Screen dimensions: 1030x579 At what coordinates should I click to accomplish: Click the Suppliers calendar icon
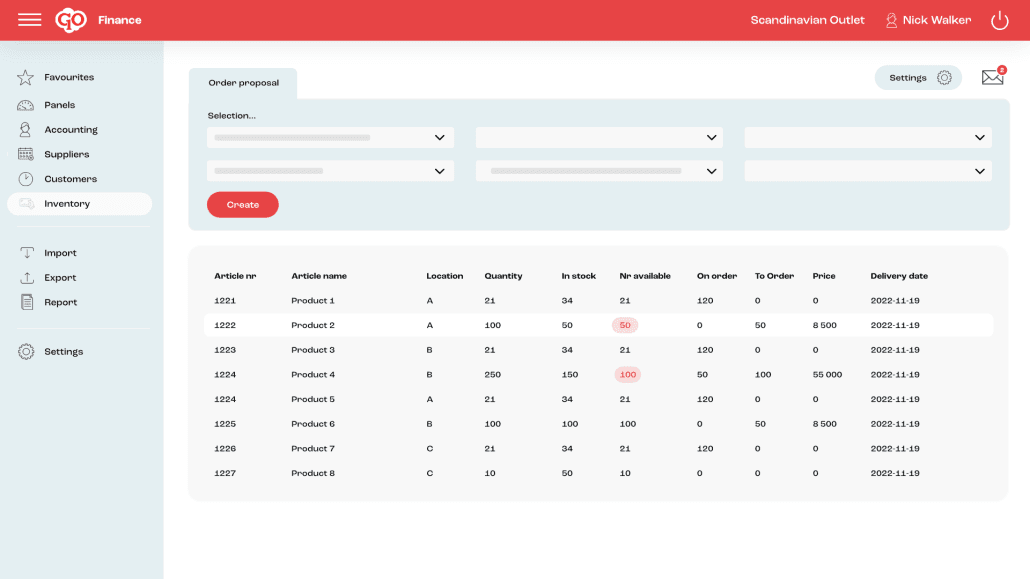(x=26, y=154)
